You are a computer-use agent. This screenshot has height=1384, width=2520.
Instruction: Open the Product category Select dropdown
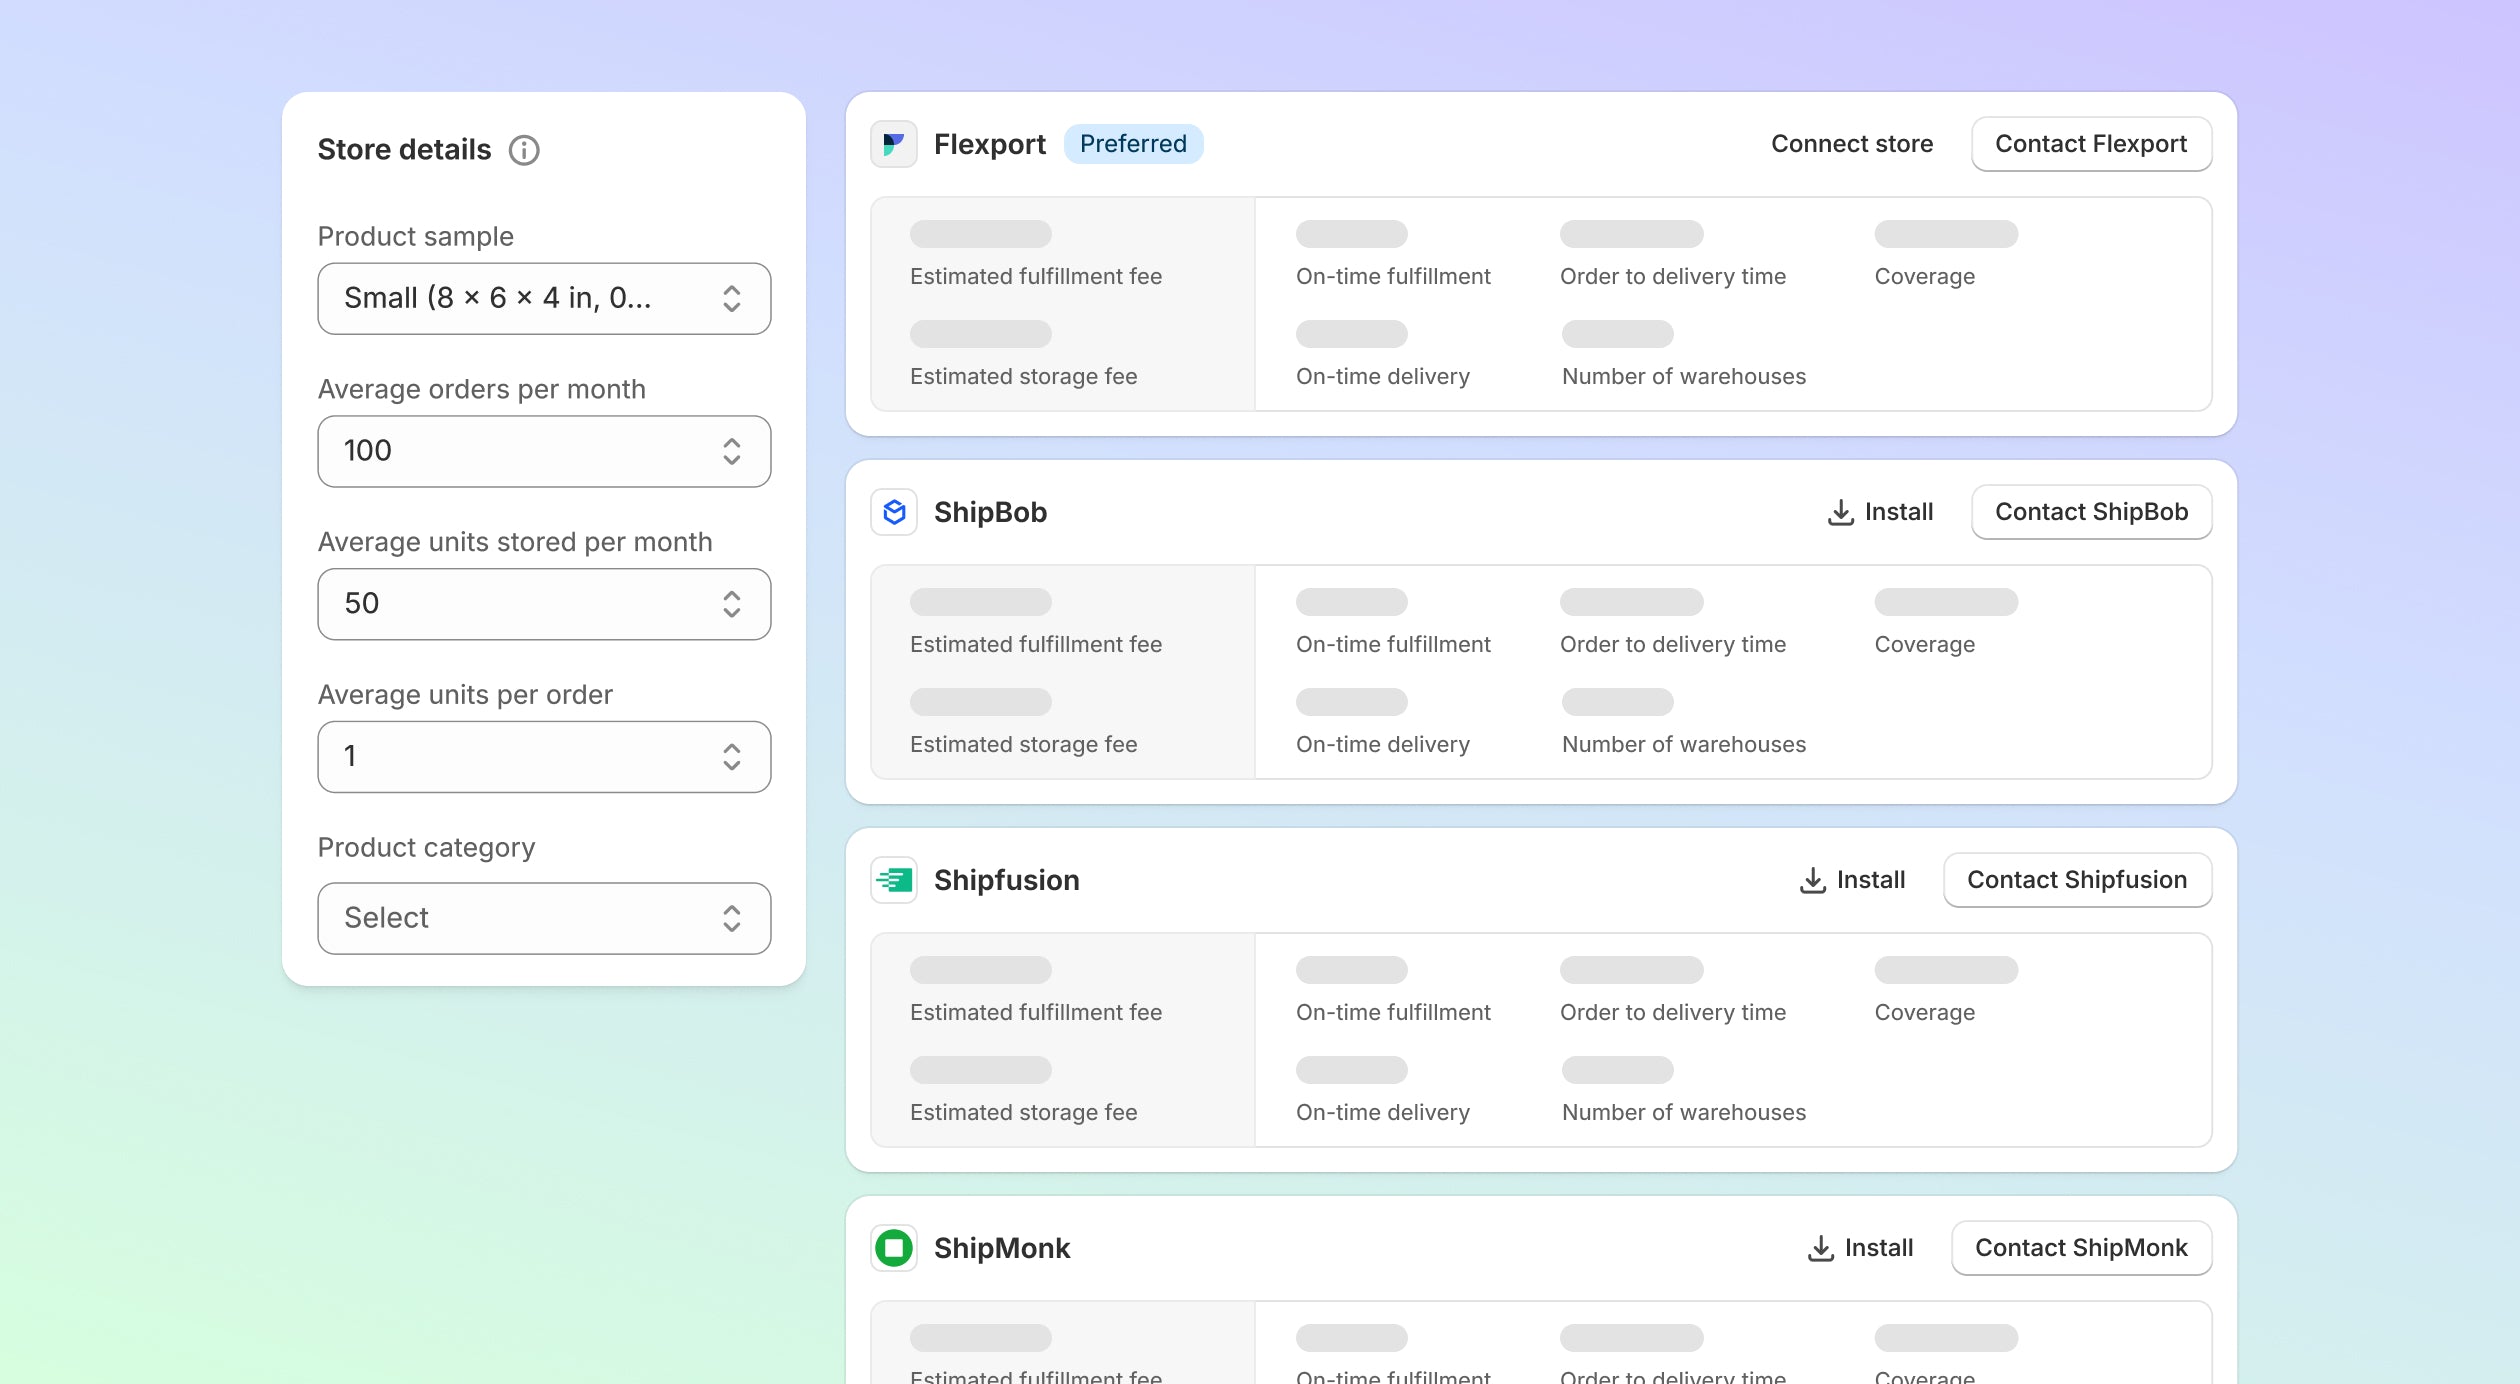point(544,918)
